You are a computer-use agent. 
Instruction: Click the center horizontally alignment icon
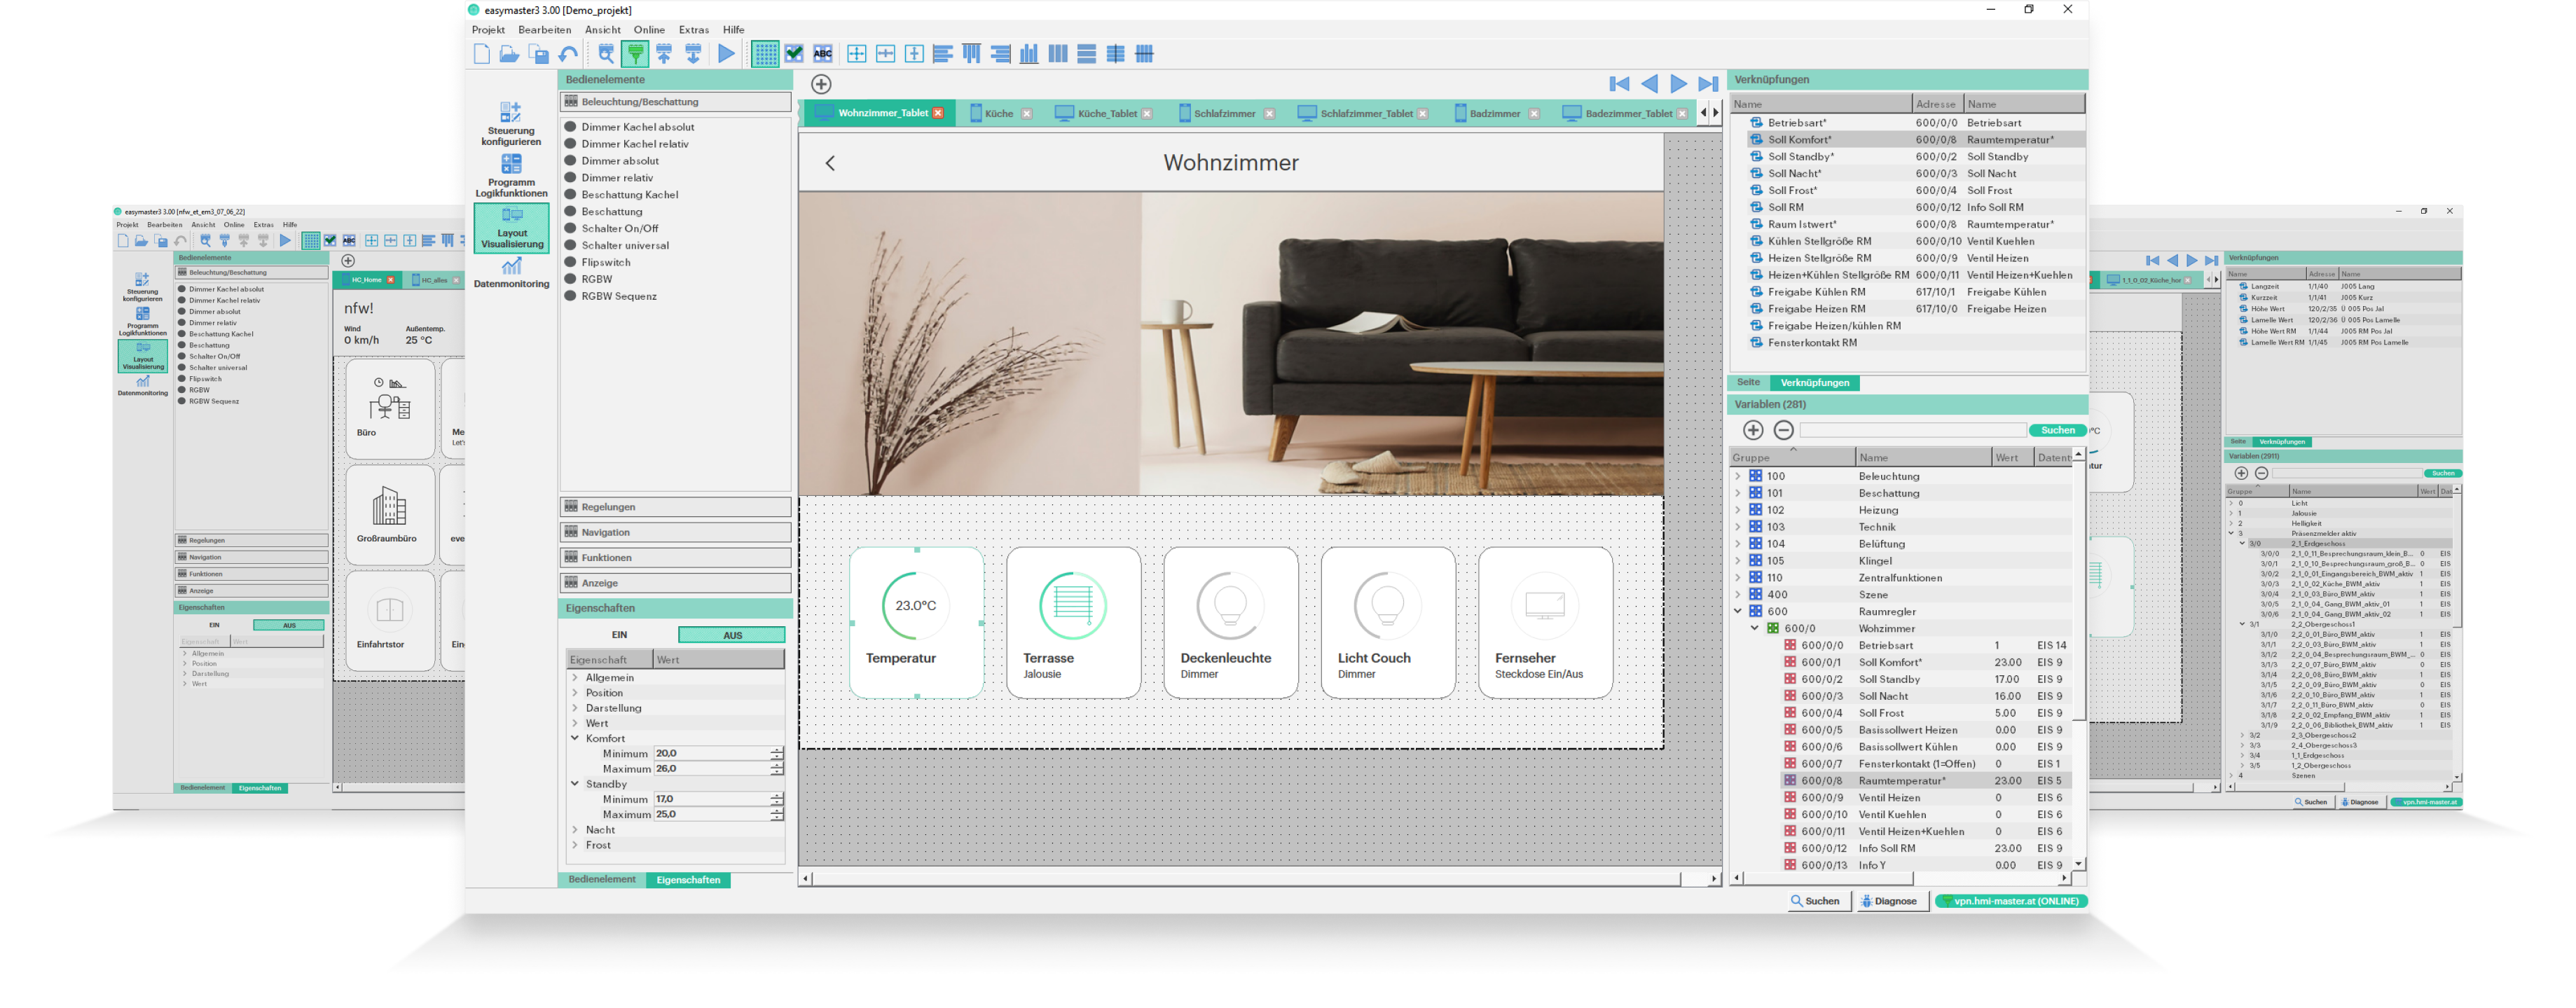pos(885,54)
